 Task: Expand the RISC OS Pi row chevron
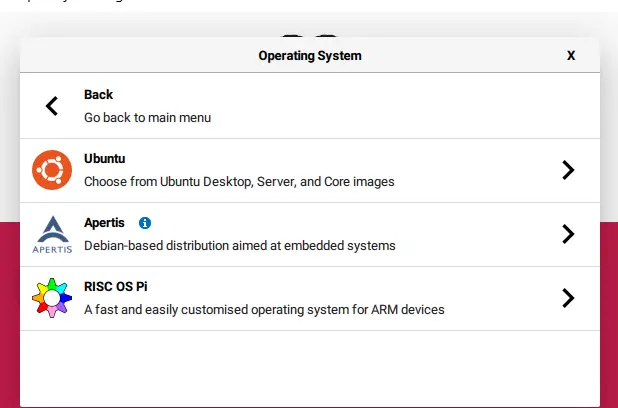pyautogui.click(x=568, y=298)
